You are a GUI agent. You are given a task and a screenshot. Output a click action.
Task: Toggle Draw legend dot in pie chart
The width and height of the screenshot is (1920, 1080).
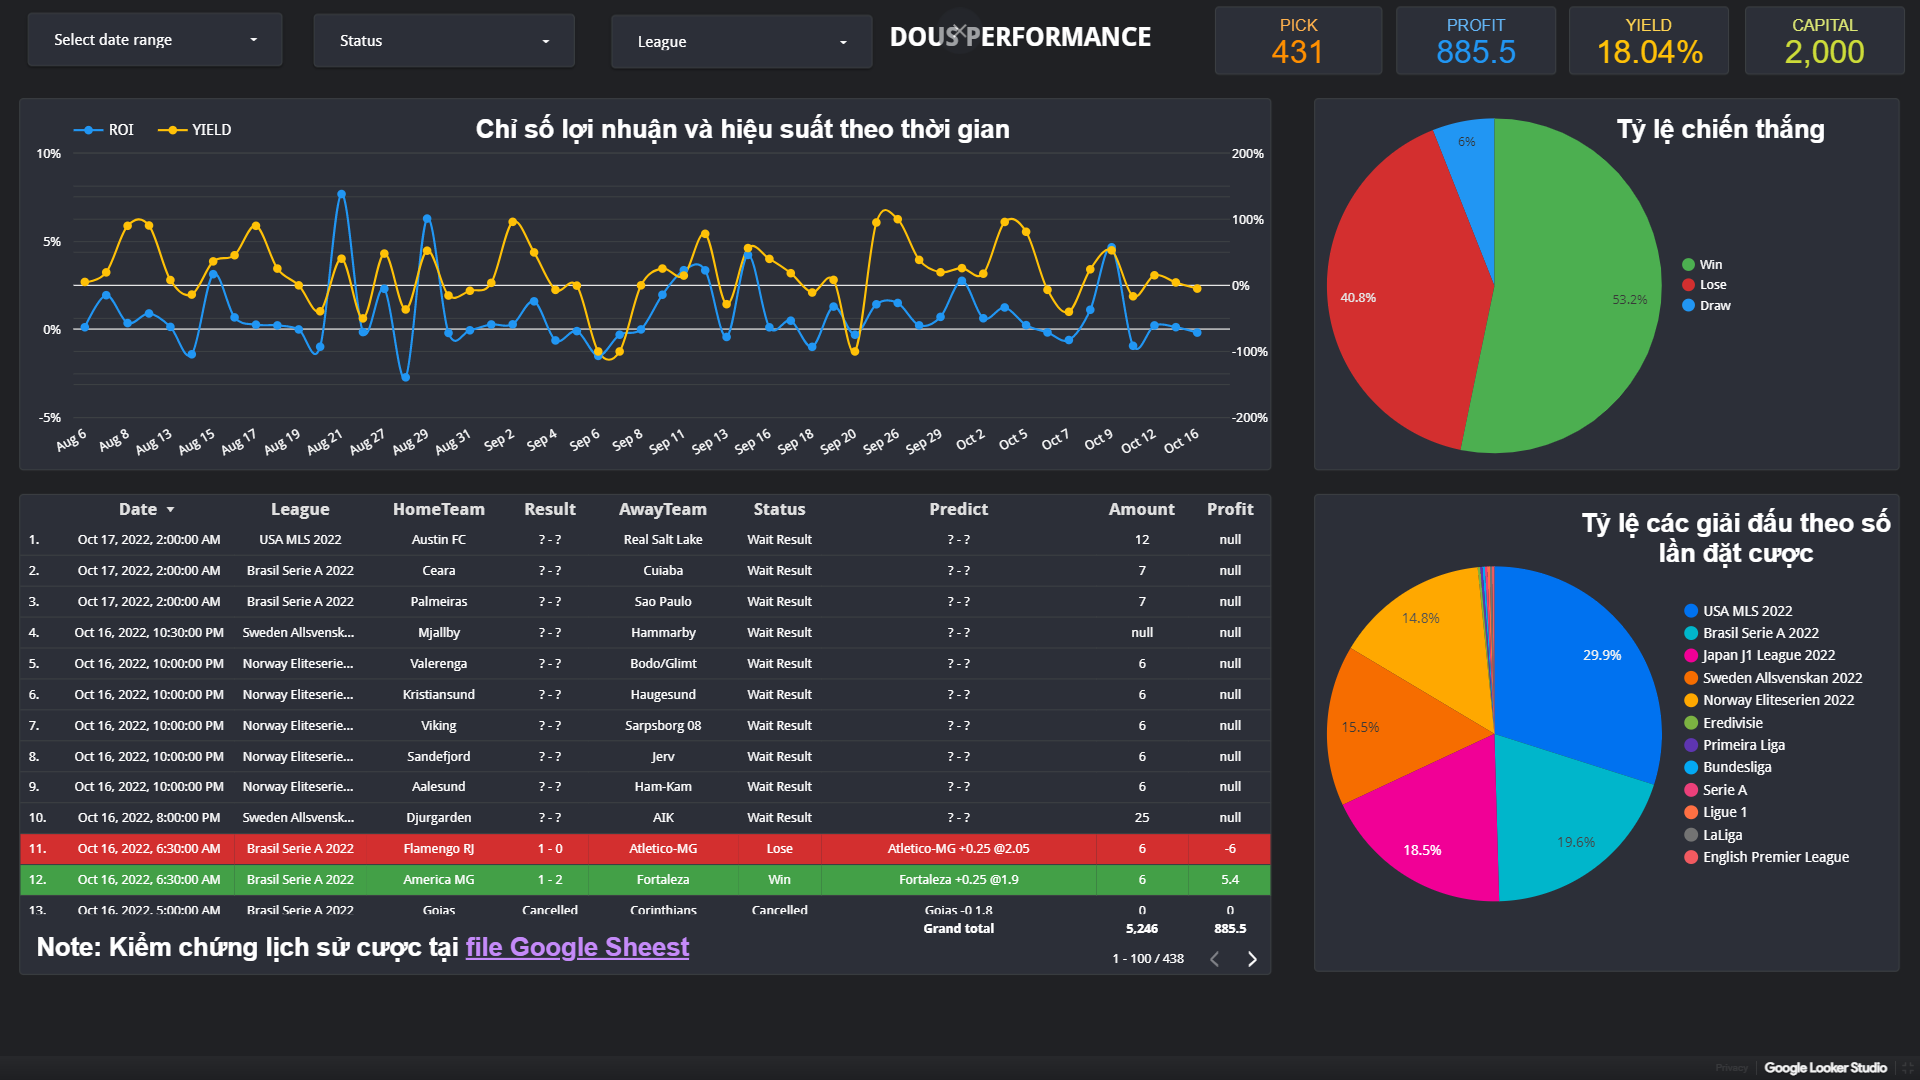pyautogui.click(x=1688, y=306)
